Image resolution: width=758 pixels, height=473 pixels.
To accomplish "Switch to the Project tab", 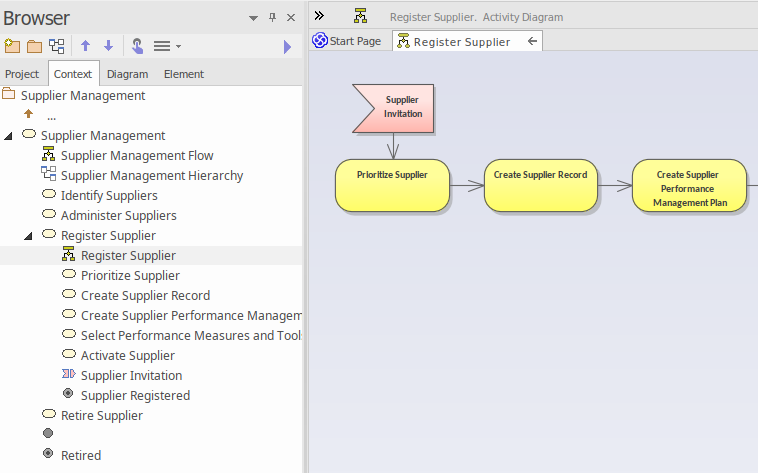I will tap(22, 74).
